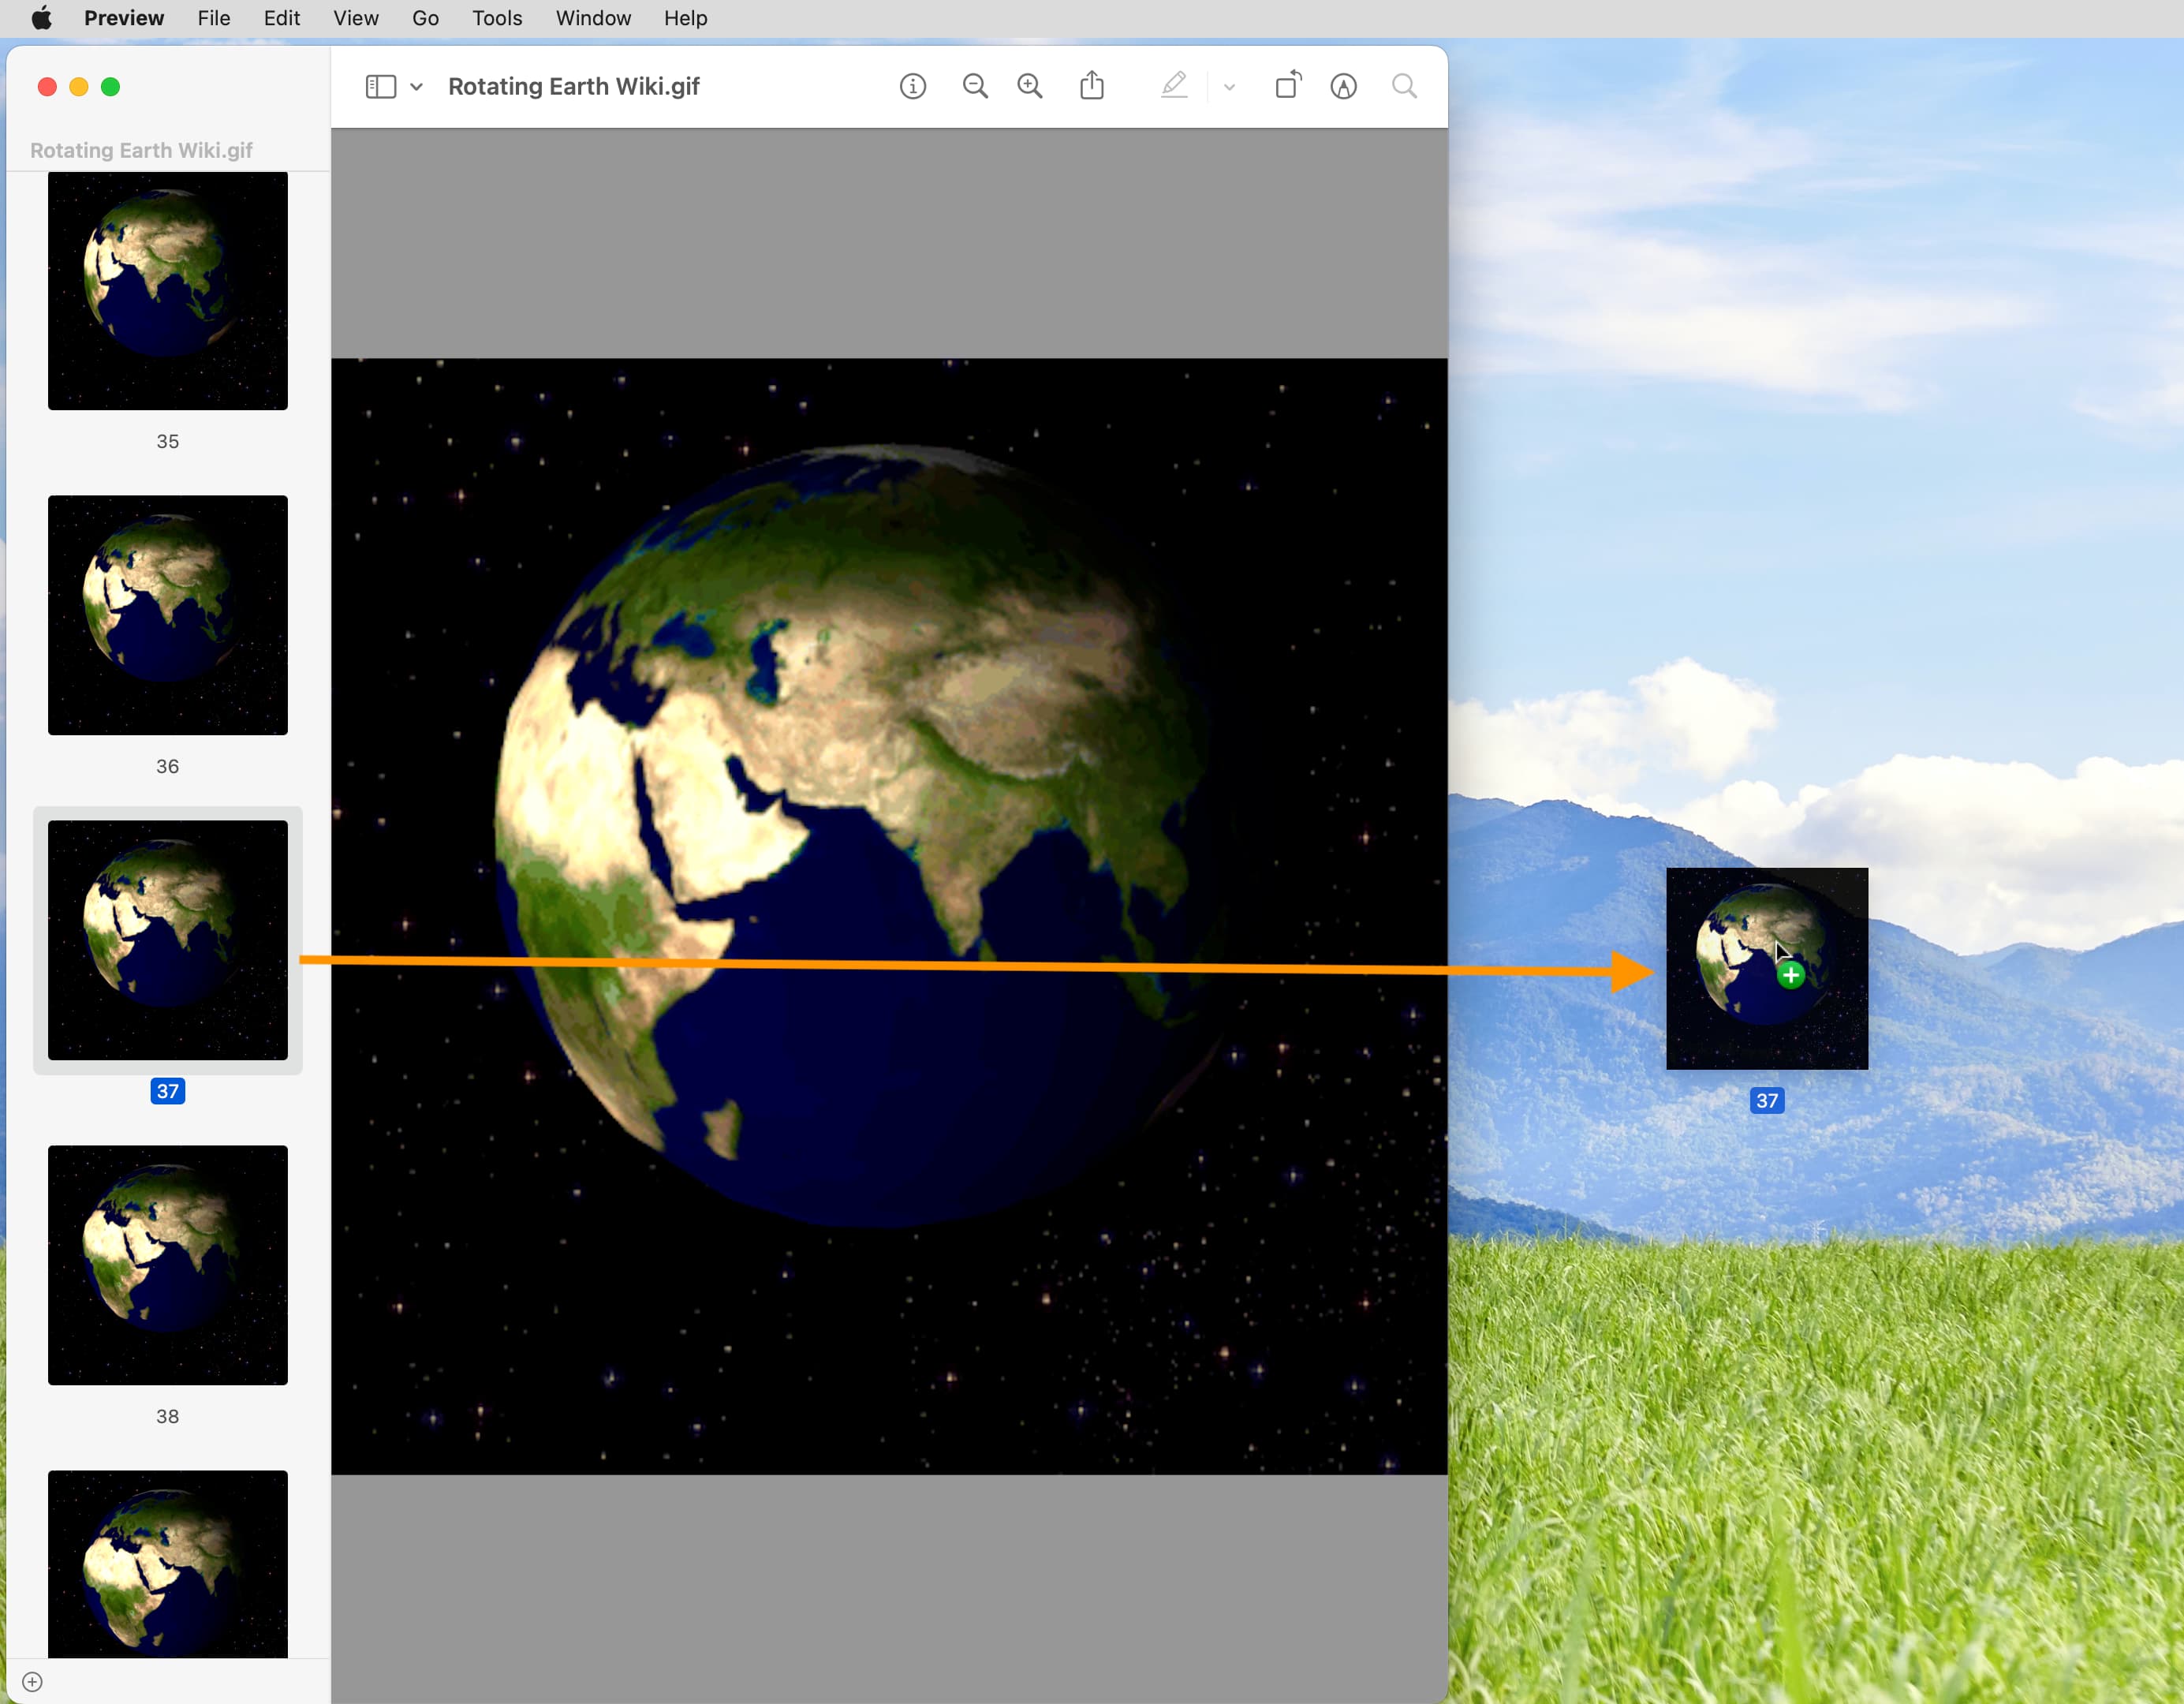The width and height of the screenshot is (2184, 1704).
Task: Enter full screen with the green button
Action: coord(111,87)
